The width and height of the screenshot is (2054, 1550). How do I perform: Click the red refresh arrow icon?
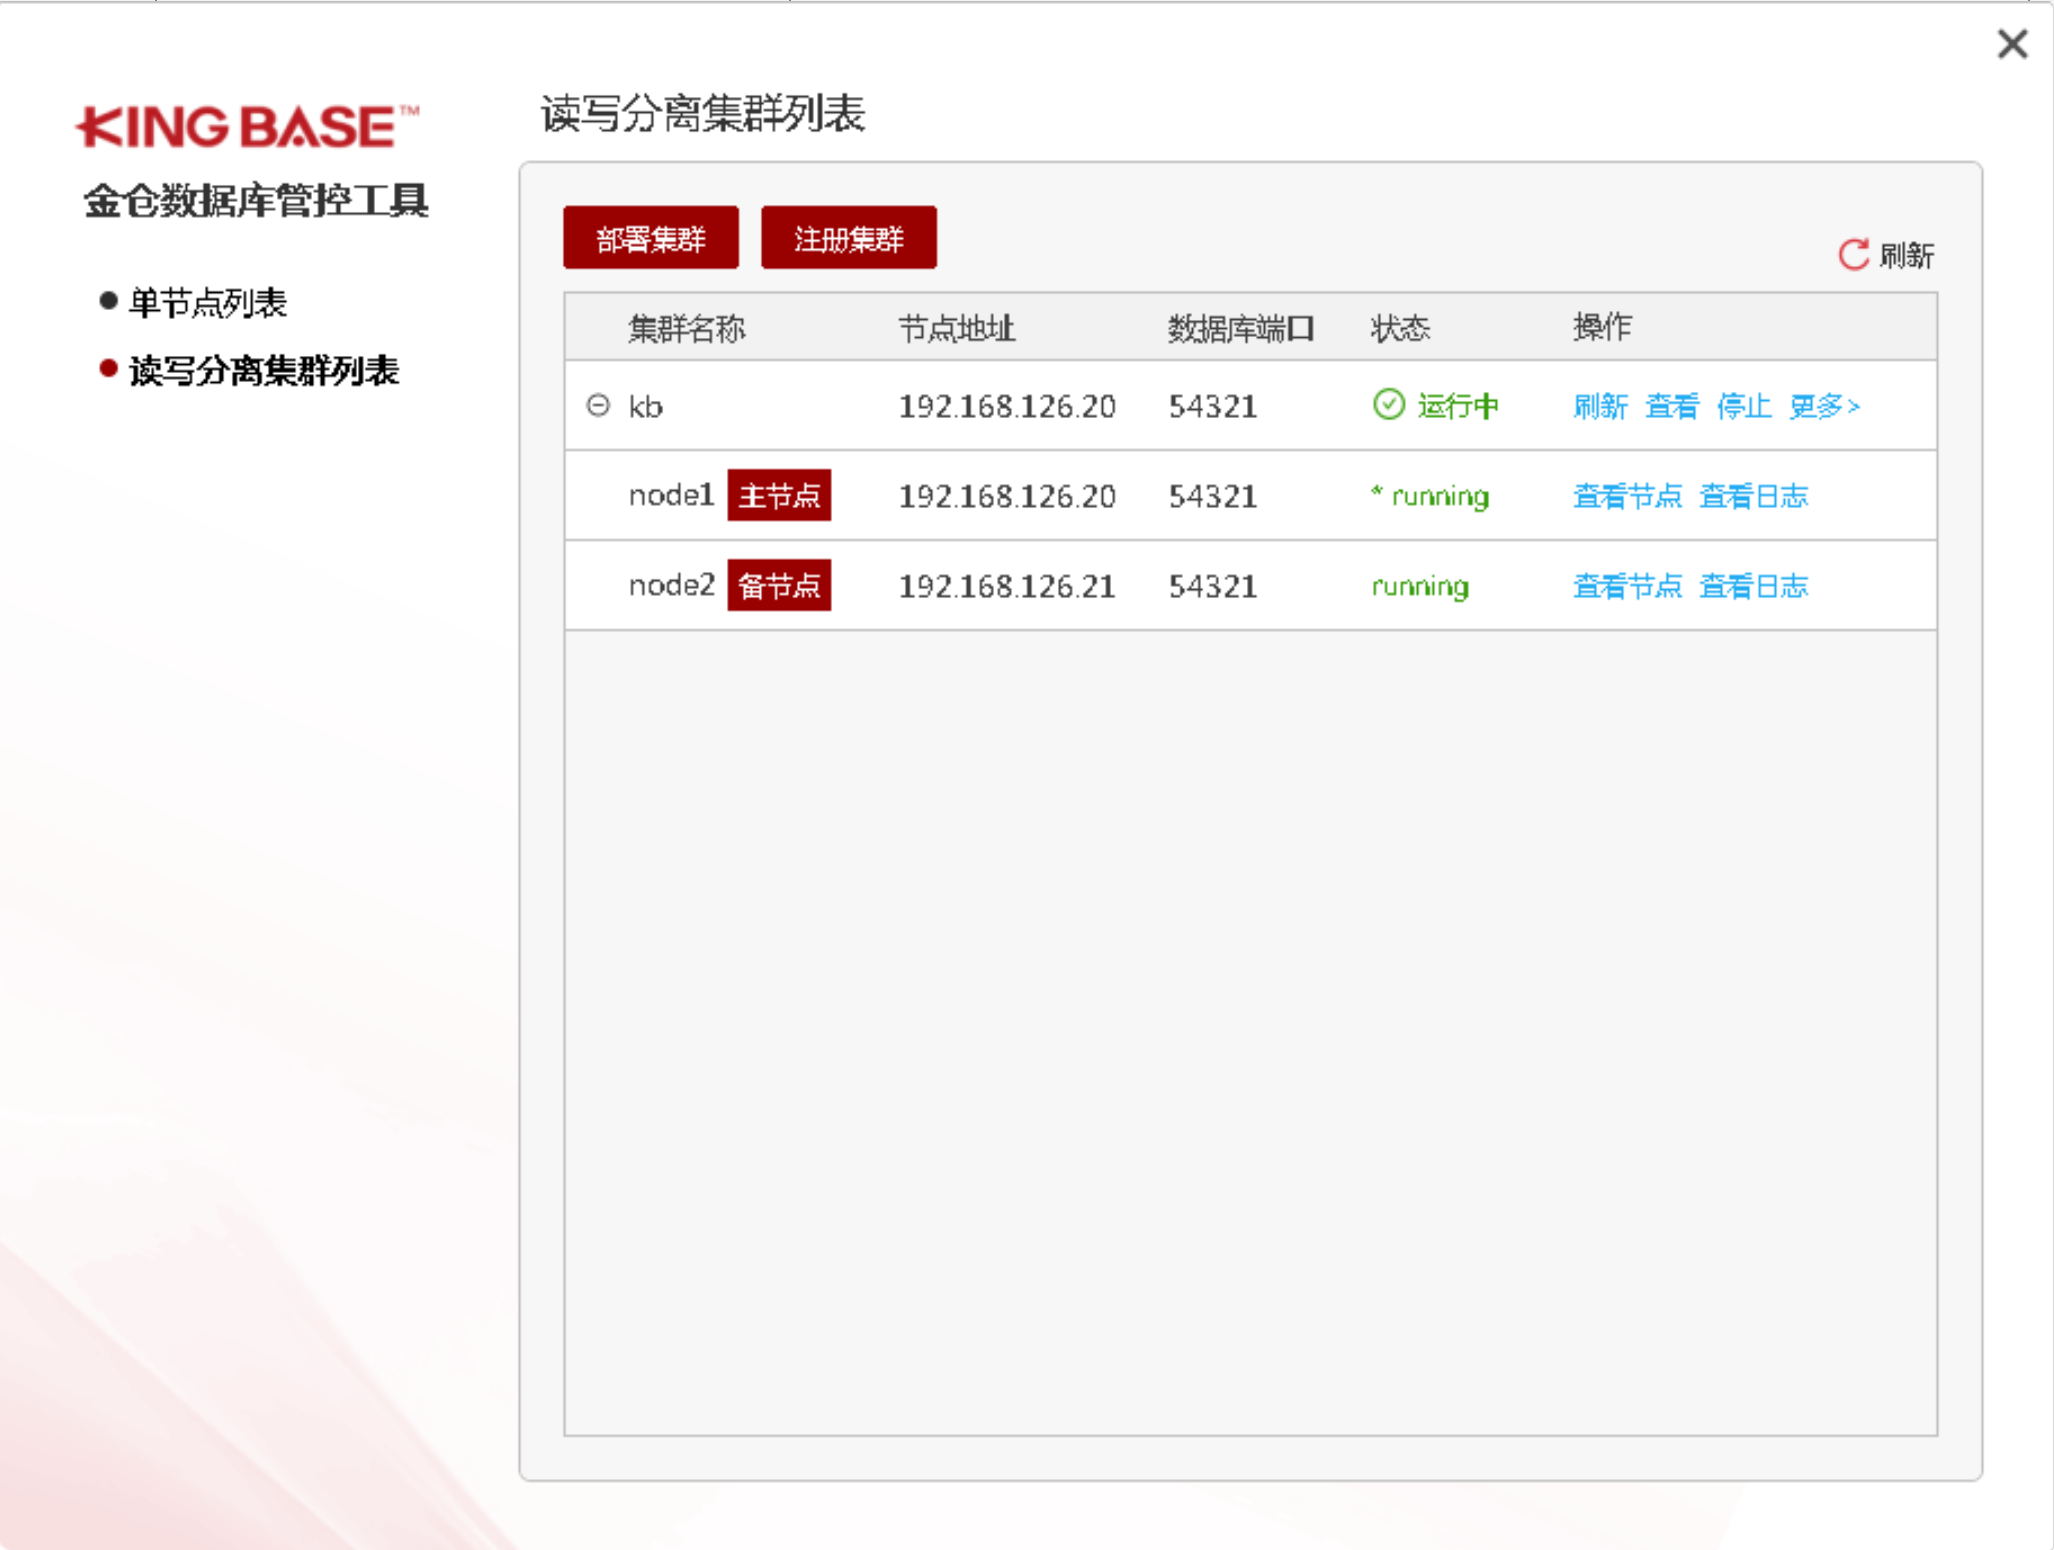1853,255
